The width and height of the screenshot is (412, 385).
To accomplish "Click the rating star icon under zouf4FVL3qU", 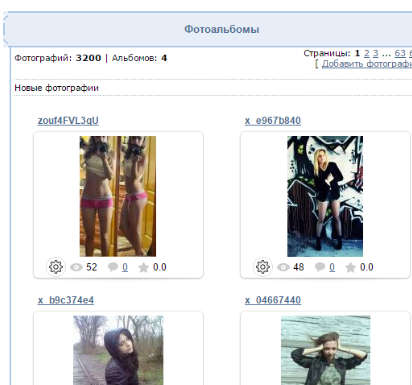I will point(144,267).
